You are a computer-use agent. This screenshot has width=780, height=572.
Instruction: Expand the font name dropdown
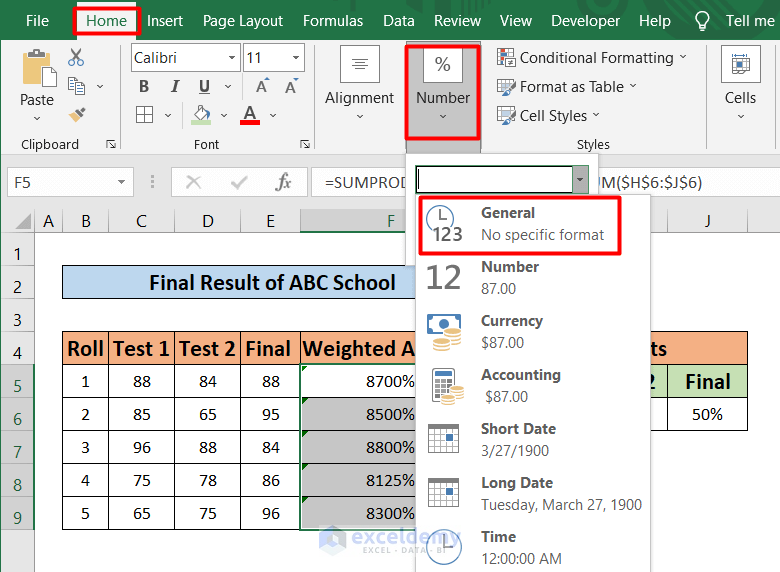tap(232, 58)
